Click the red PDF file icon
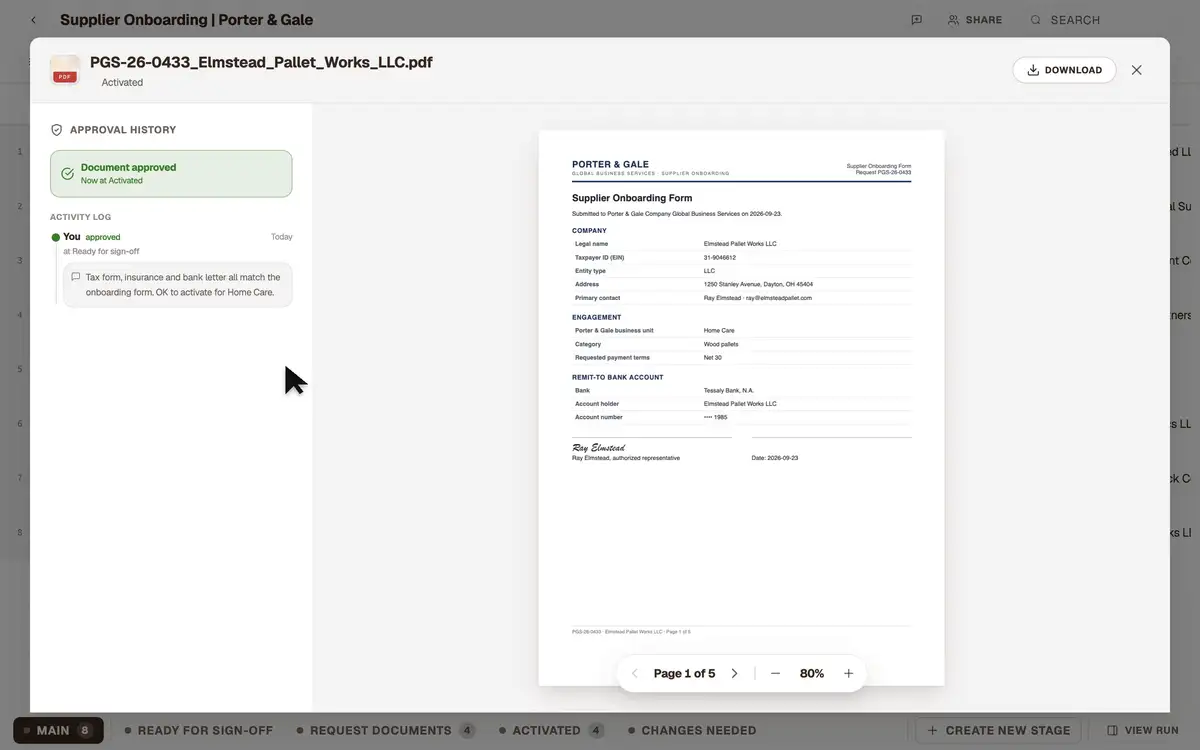The image size is (1200, 750). (x=65, y=70)
